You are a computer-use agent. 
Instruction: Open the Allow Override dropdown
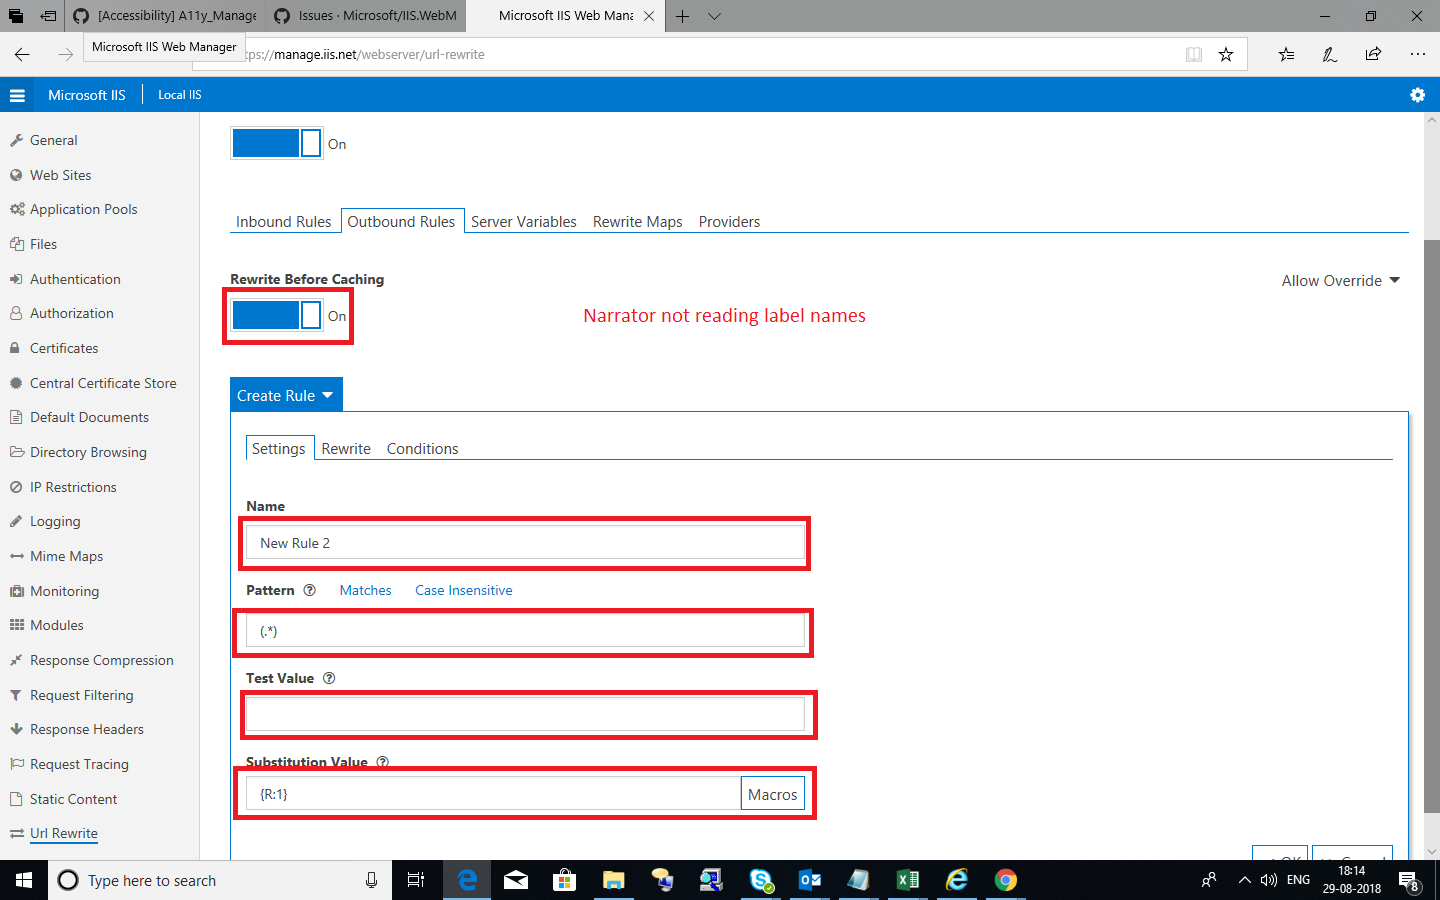(x=1340, y=280)
